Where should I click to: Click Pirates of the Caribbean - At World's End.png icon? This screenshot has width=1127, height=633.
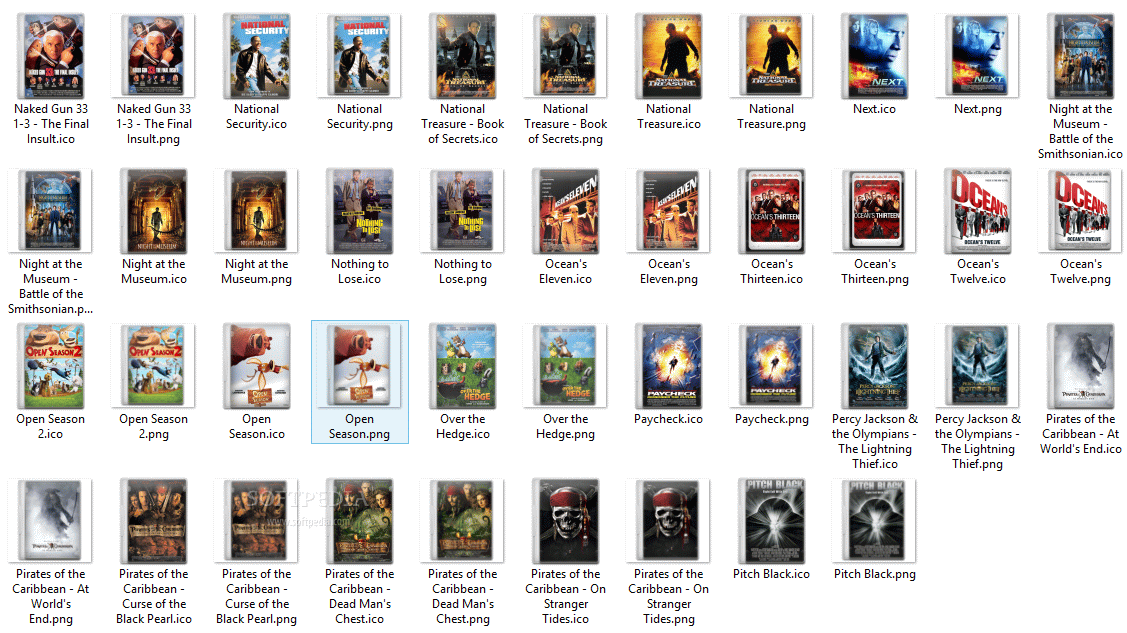coord(50,521)
